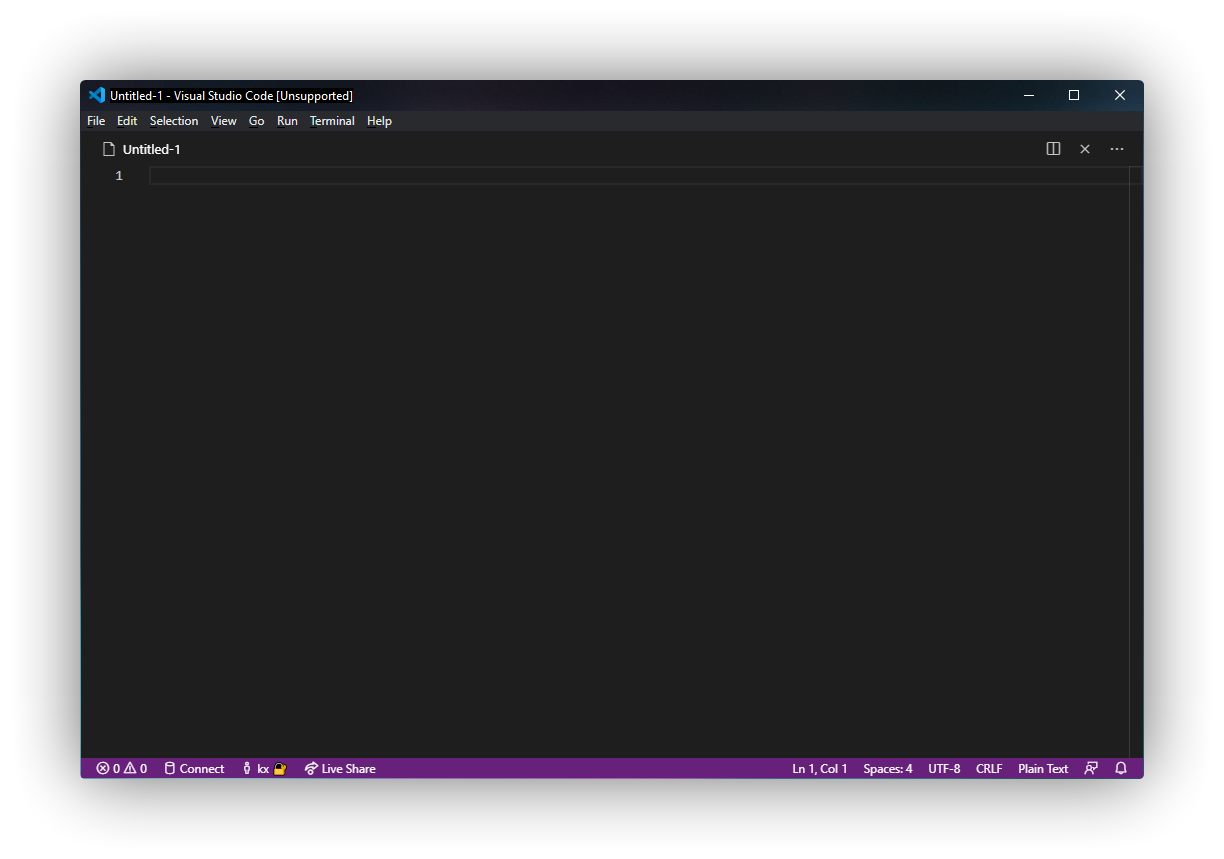Split the editor to the right

point(1053,149)
